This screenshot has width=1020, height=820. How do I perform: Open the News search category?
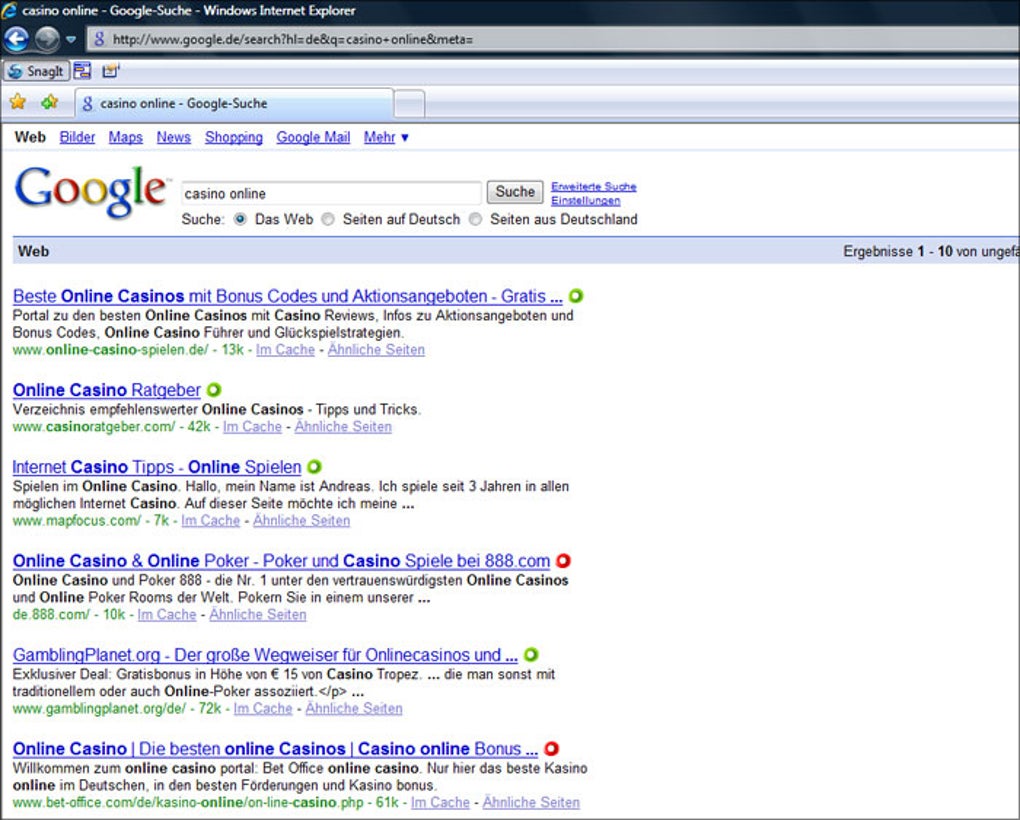click(x=174, y=137)
